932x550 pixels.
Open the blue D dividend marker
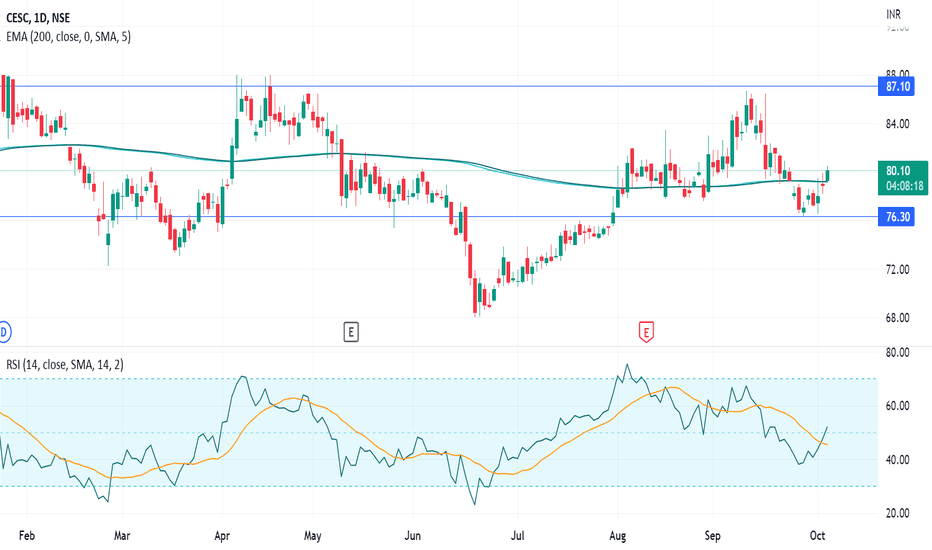(4, 332)
